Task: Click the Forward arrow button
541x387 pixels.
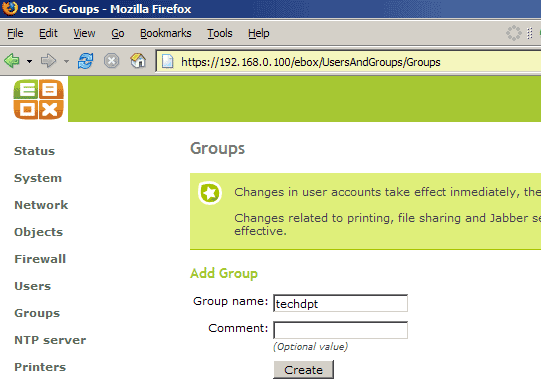Action: point(48,61)
